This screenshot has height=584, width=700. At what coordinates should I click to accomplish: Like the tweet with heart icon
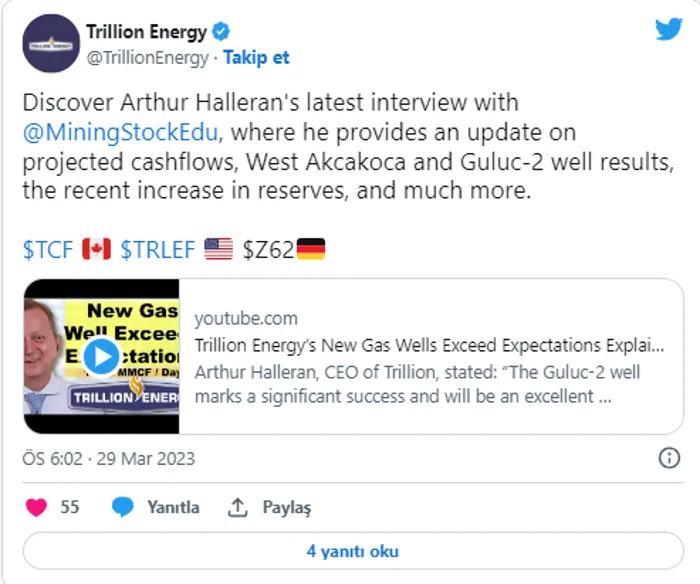tap(36, 507)
